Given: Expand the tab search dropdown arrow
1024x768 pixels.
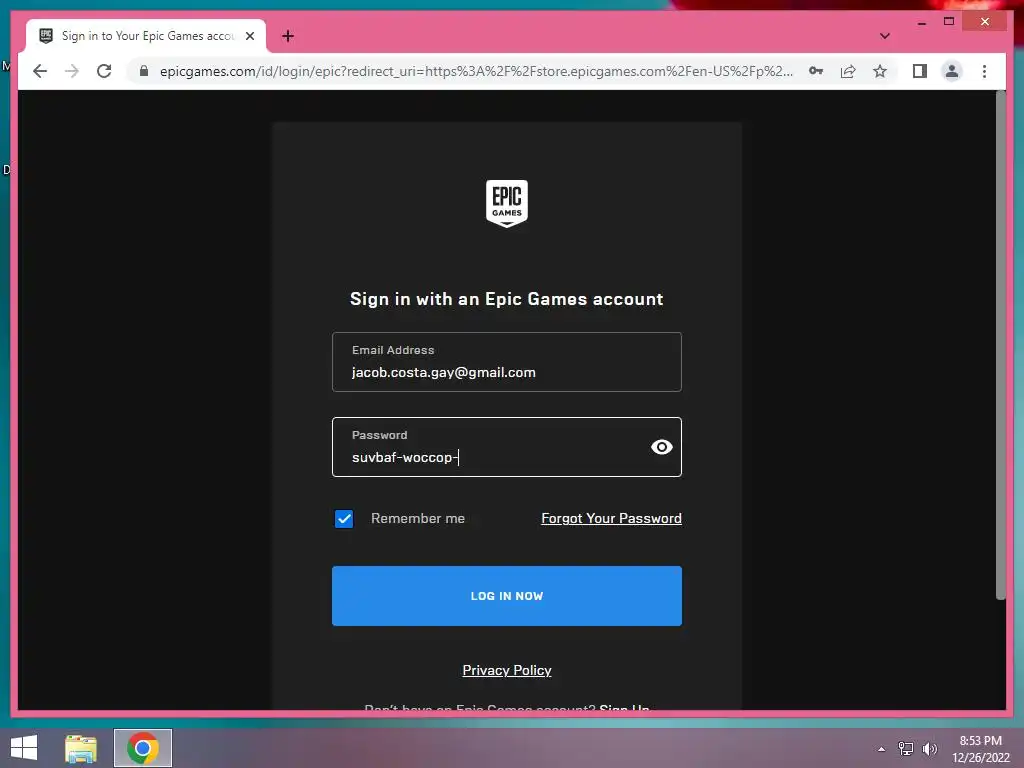Looking at the screenshot, I should 884,36.
